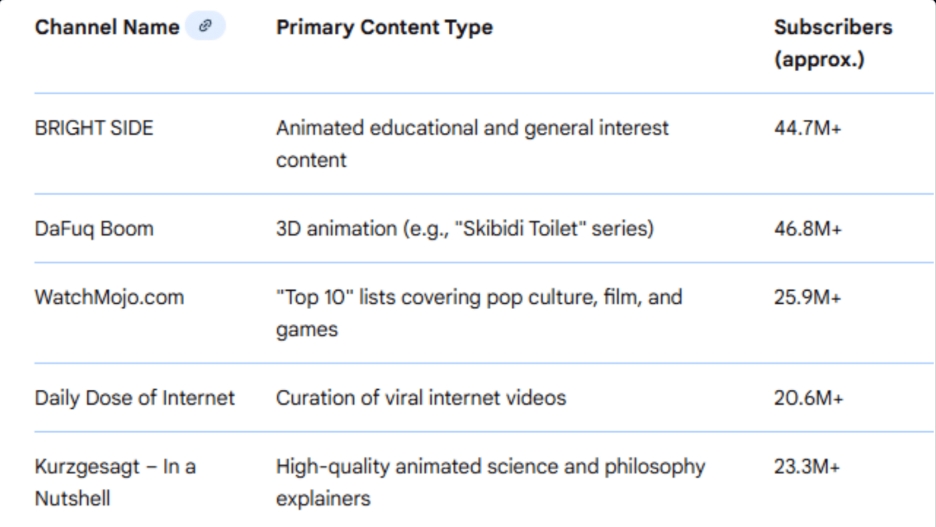Screen dimensions: 936x527
Task: Click the 23.3M+ subscriber count
Action: click(808, 466)
